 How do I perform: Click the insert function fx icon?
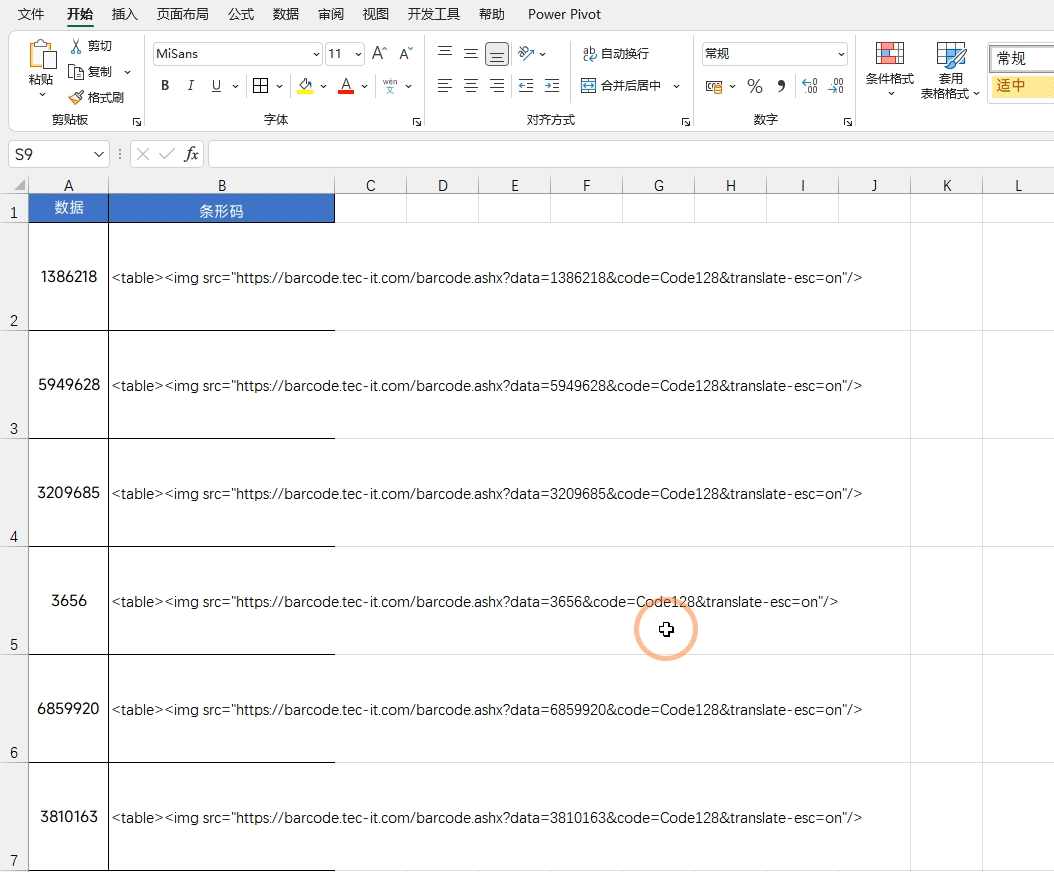coord(191,154)
